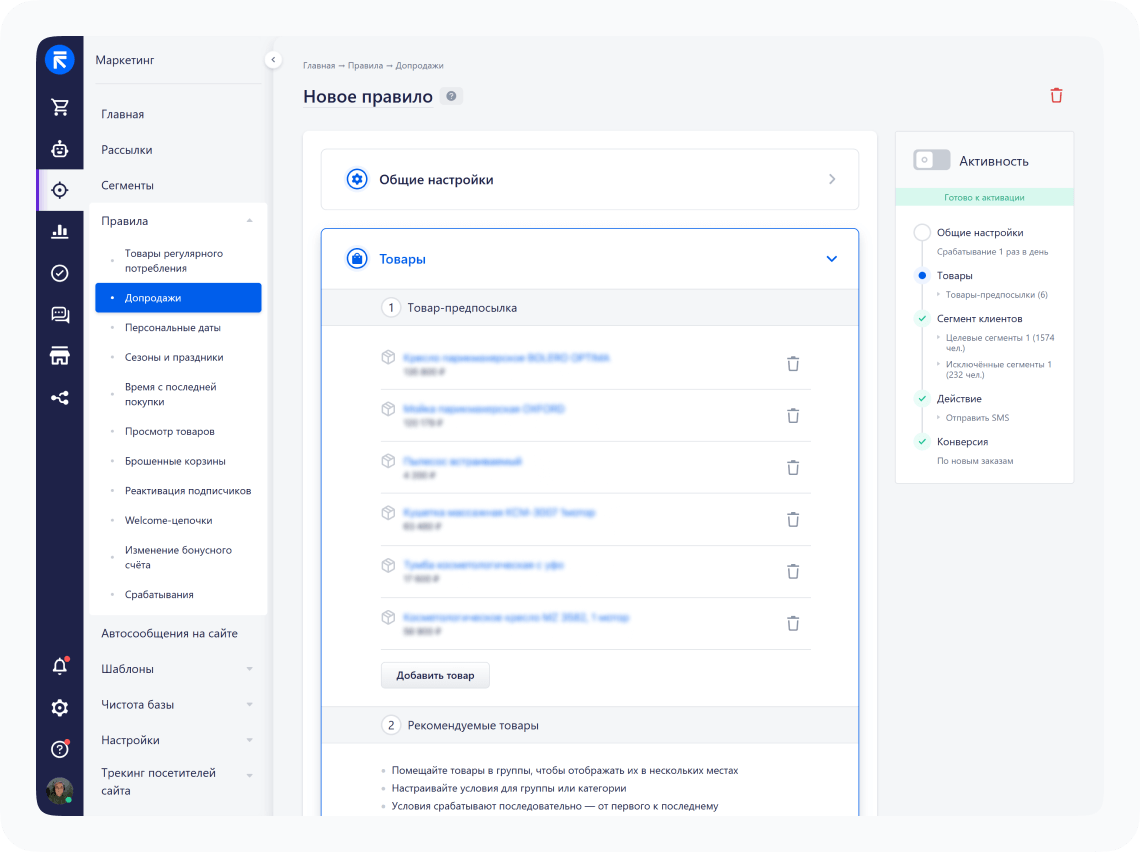The height and width of the screenshot is (852, 1140).
Task: Open the analytics bar-chart icon in the sidebar
Action: [60, 231]
